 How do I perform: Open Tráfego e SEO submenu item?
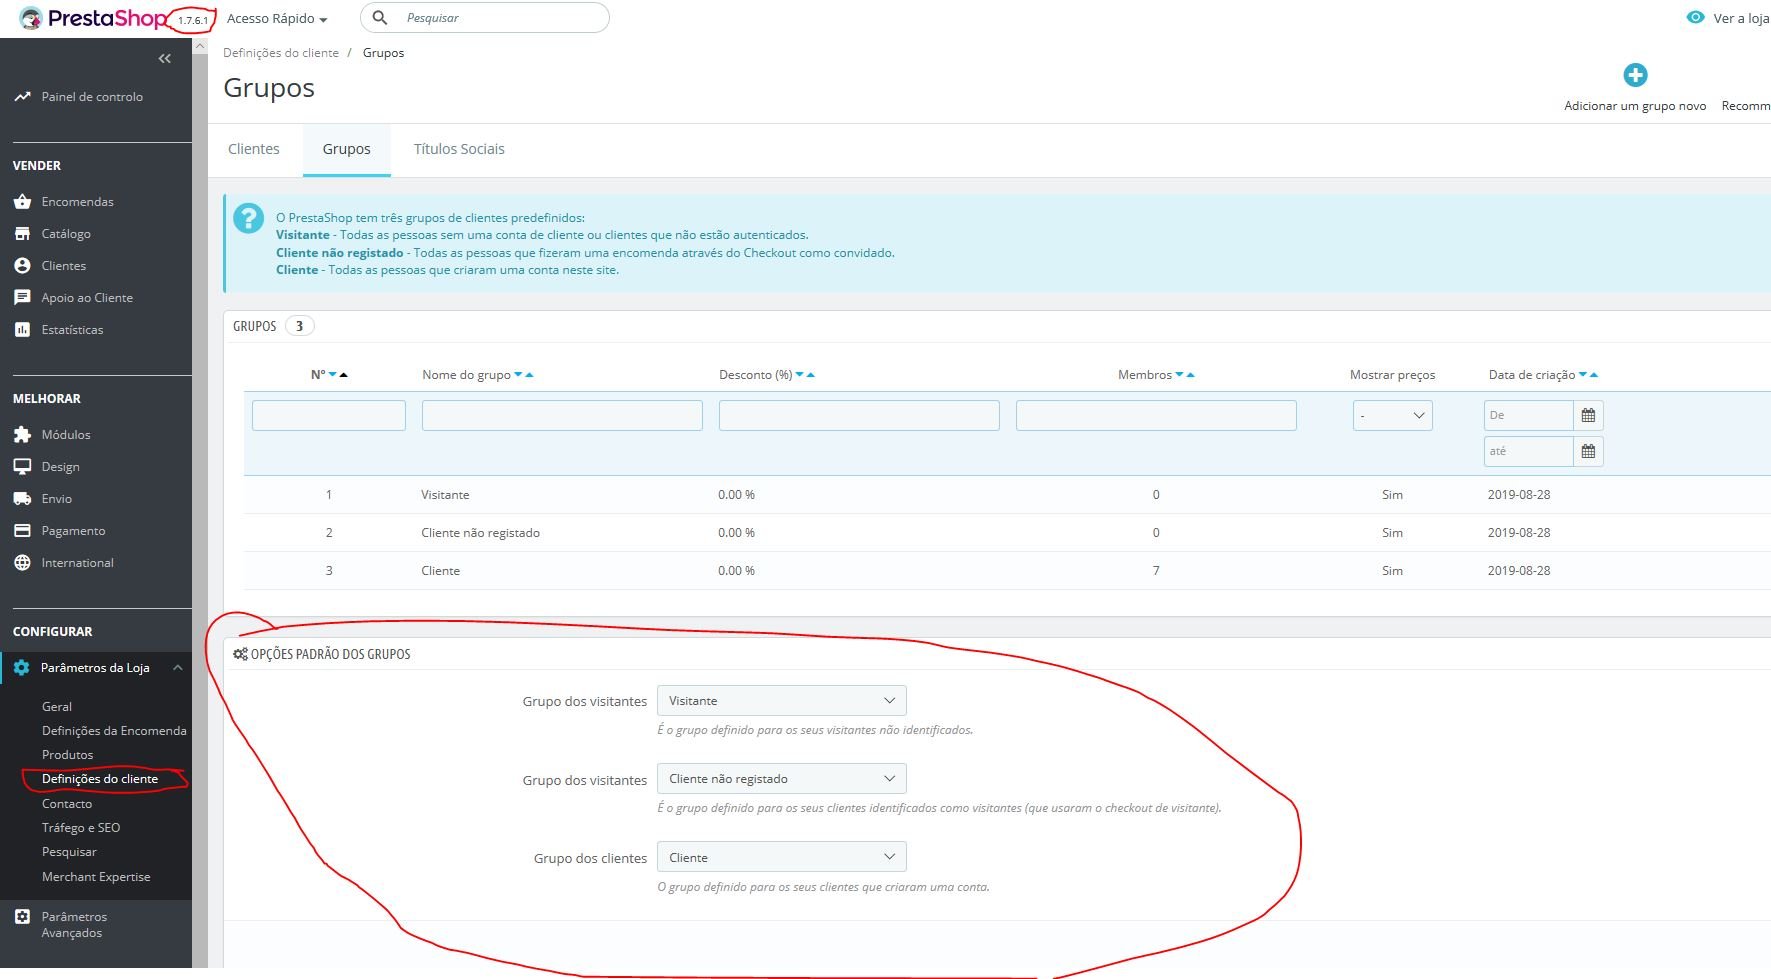click(x=81, y=828)
